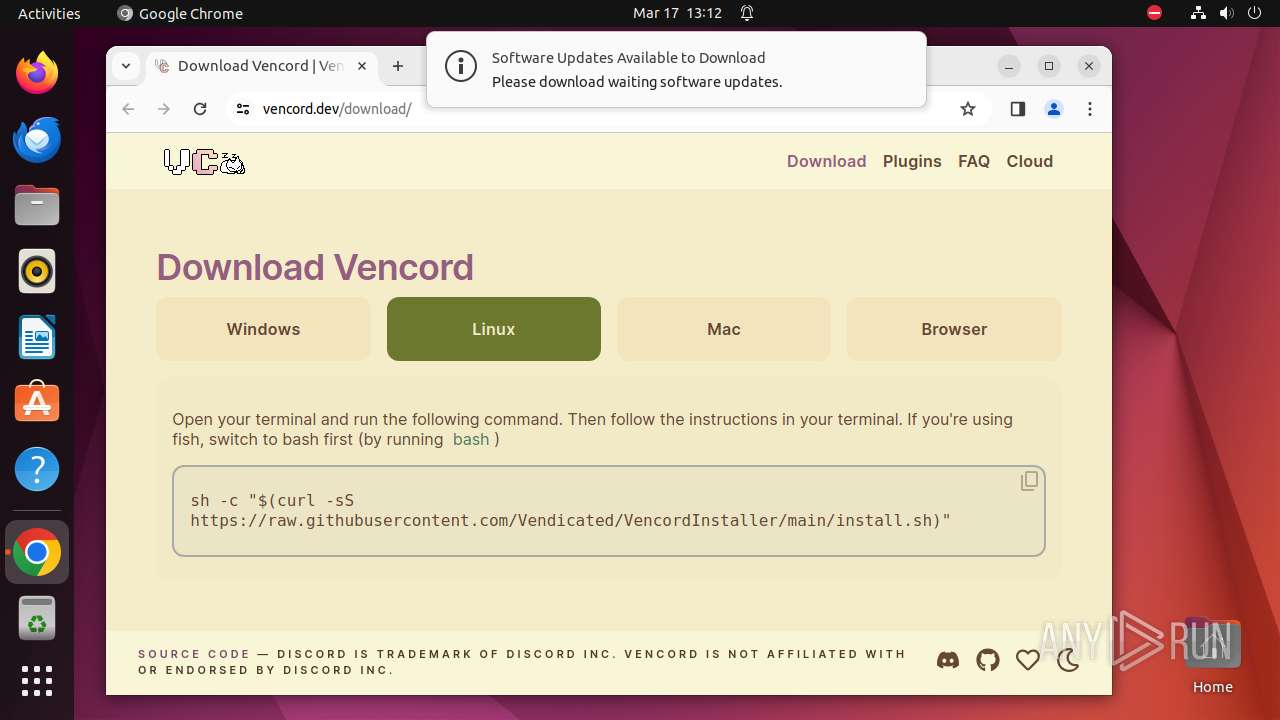The image size is (1280, 720).
Task: Expand the Chrome tab search dropdown
Action: point(125,66)
